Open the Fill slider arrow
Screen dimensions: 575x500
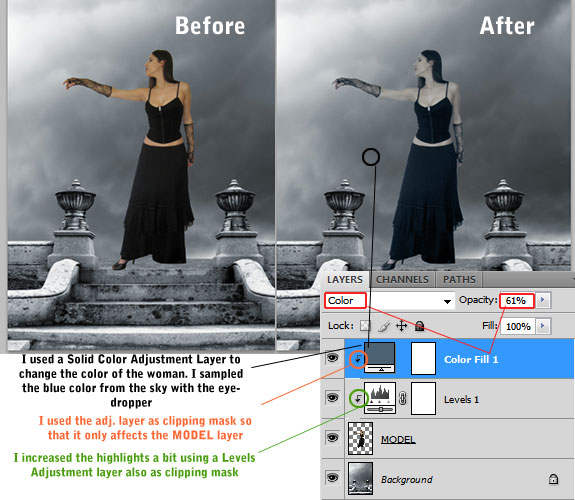543,326
